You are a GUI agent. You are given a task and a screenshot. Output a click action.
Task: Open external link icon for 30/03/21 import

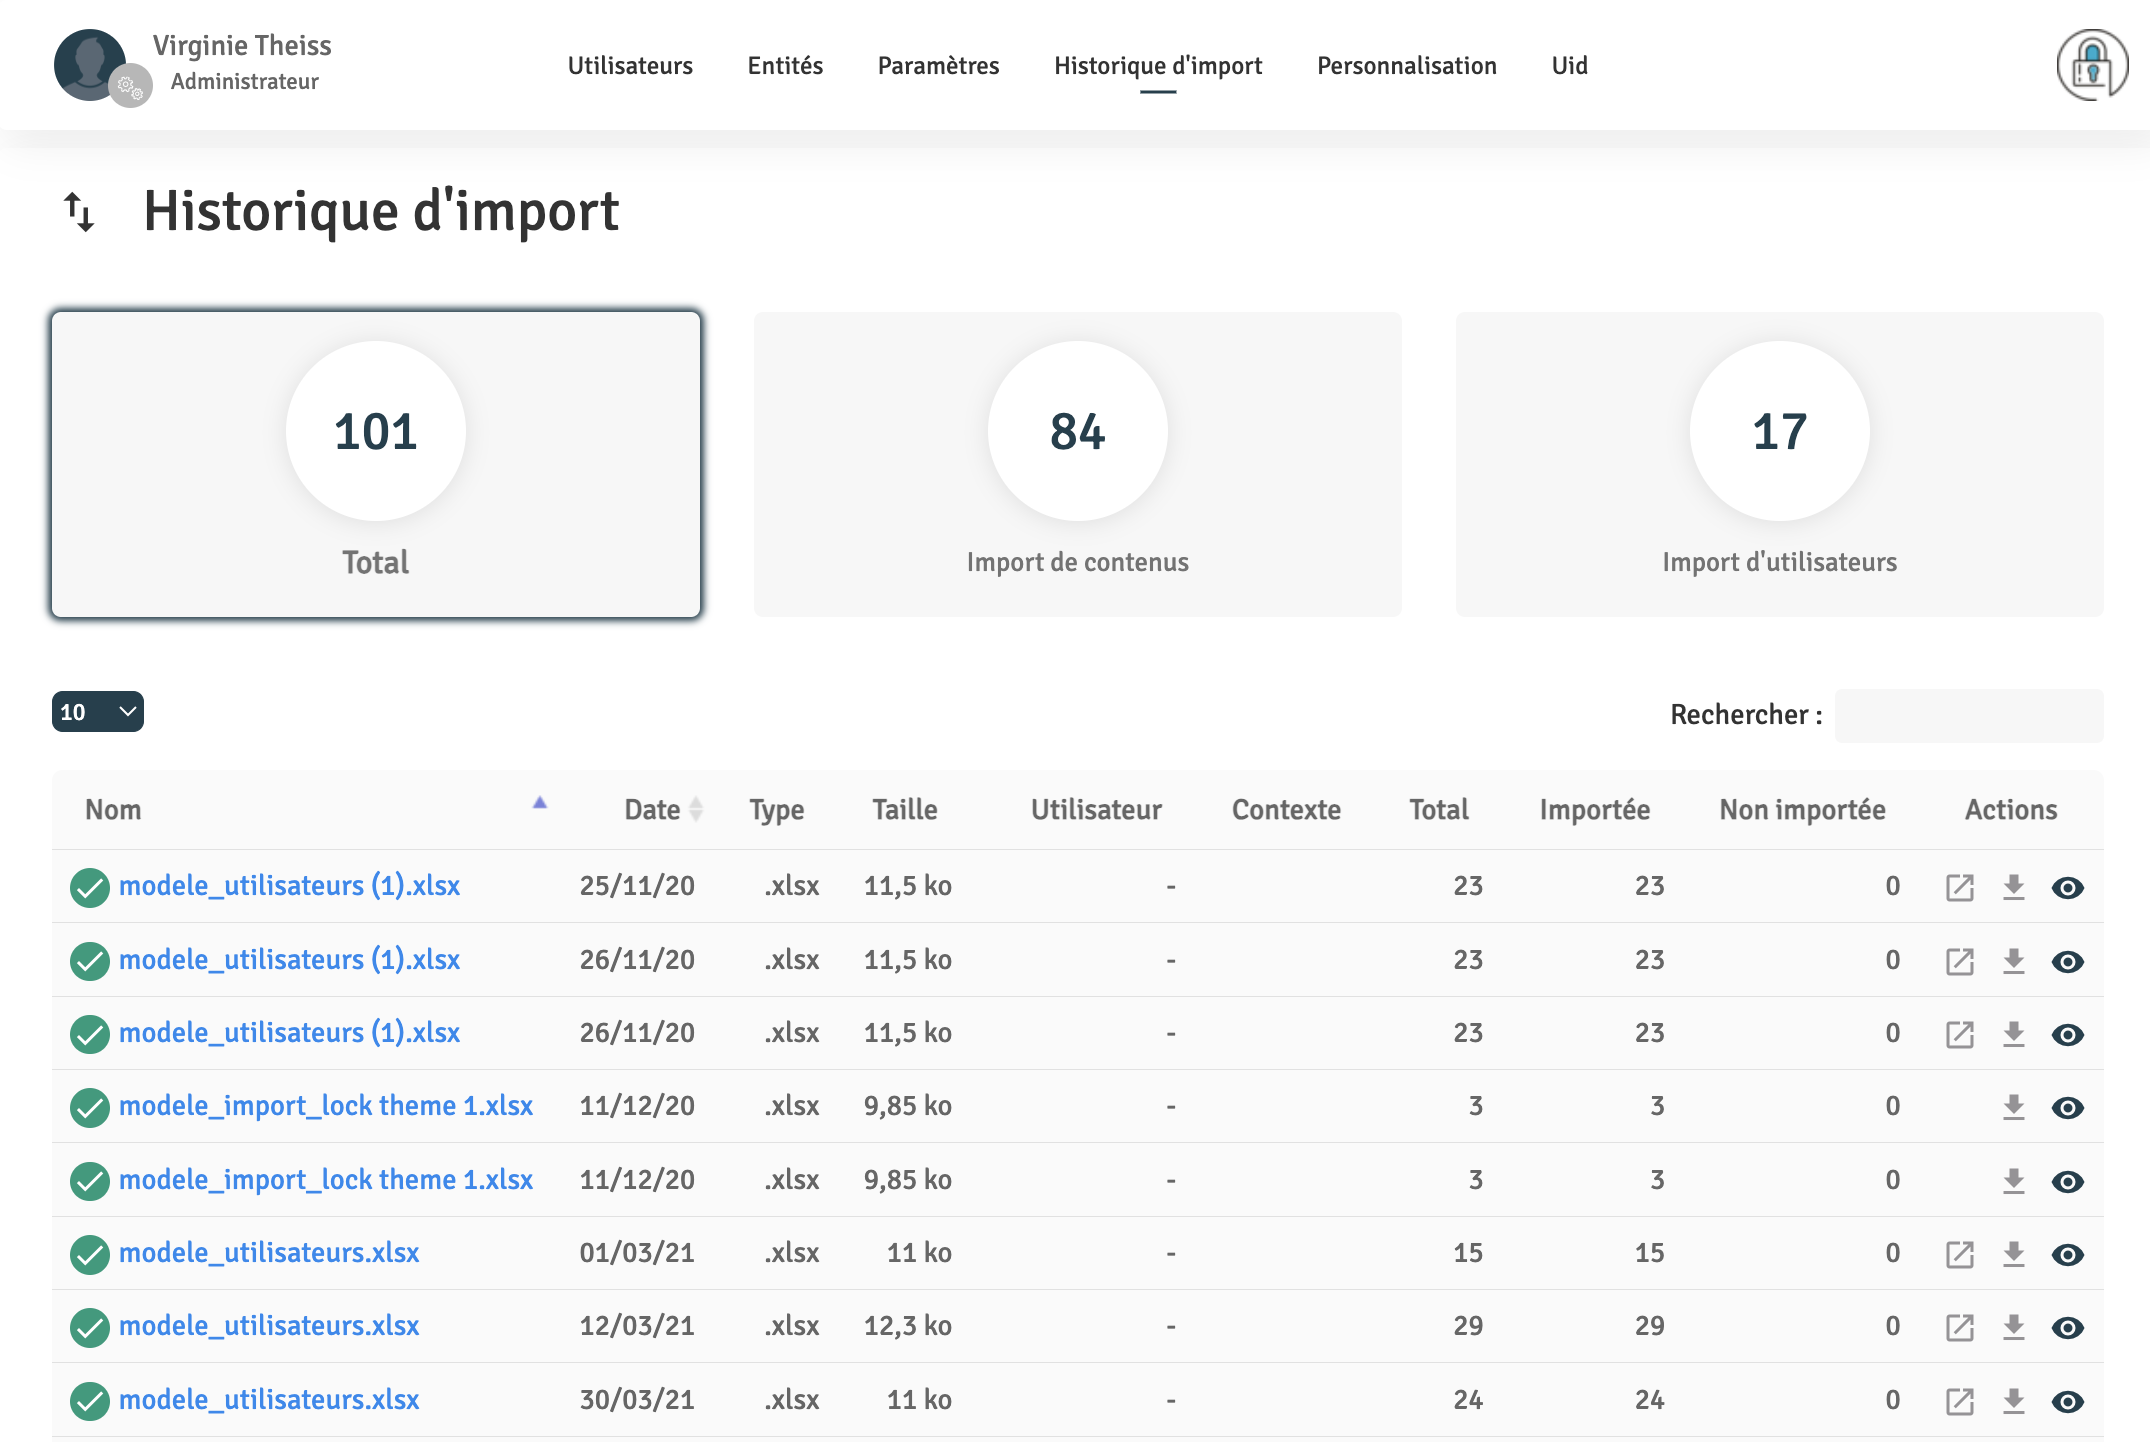(x=1959, y=1401)
